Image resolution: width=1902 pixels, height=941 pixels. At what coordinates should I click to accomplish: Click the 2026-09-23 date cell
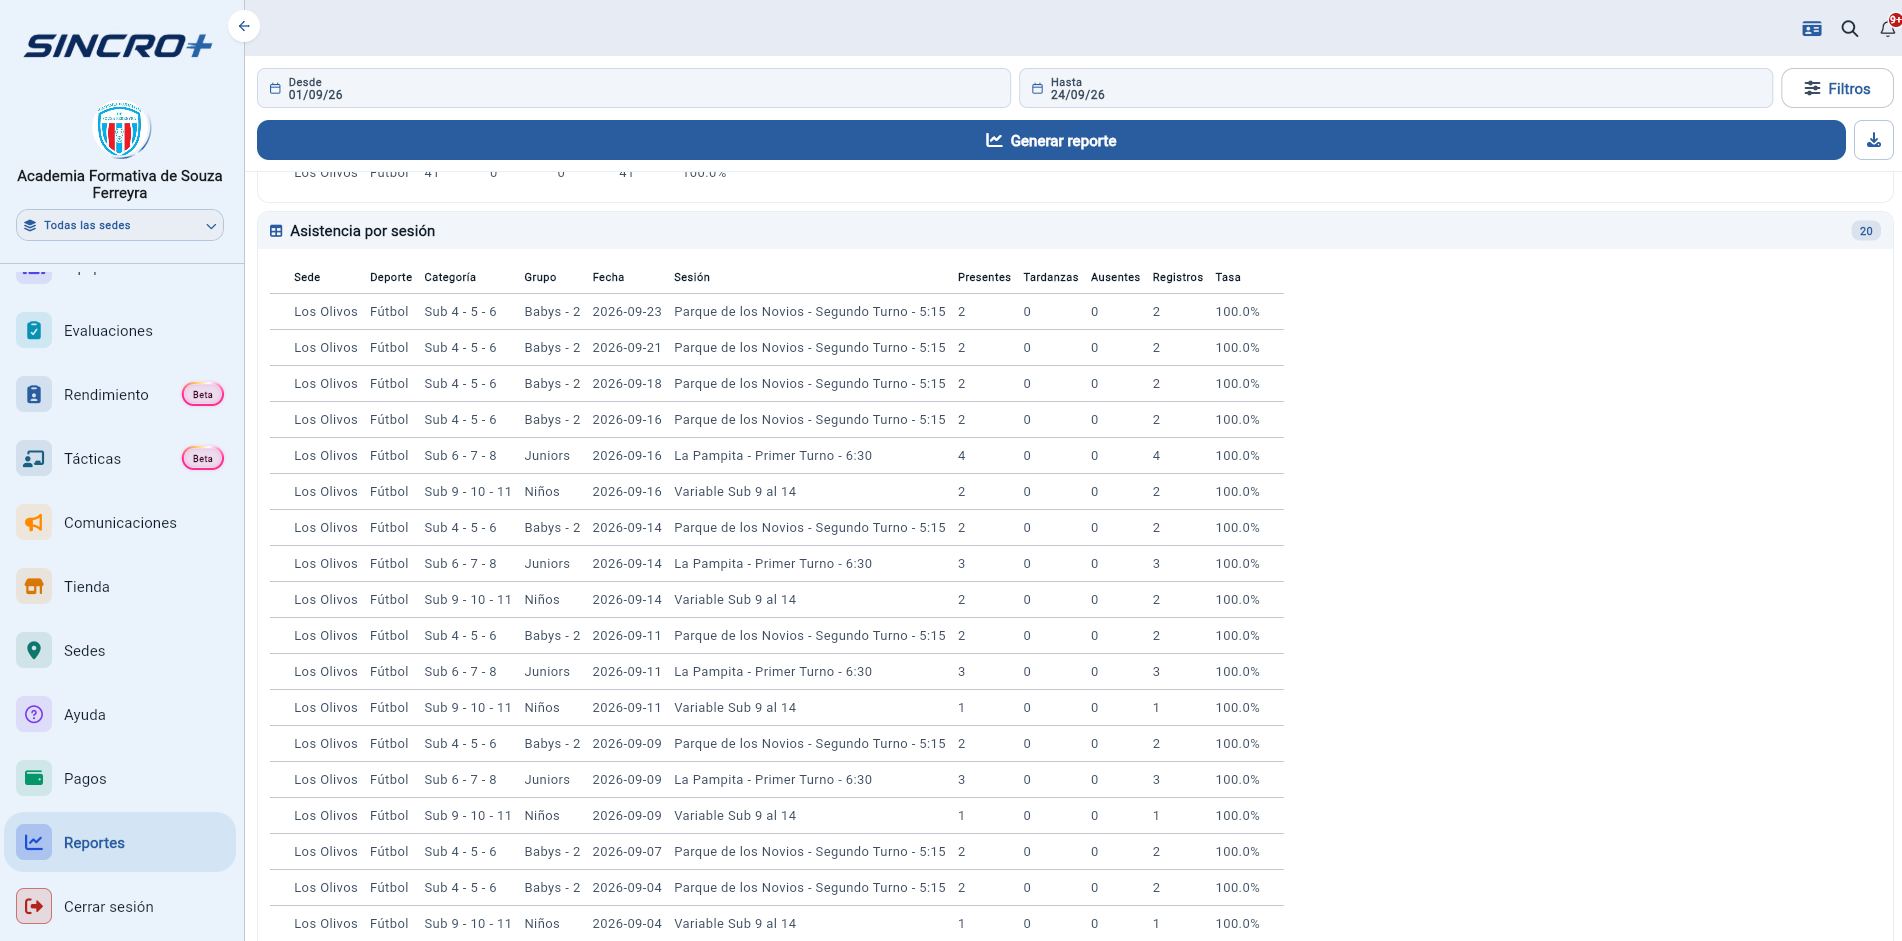point(627,312)
